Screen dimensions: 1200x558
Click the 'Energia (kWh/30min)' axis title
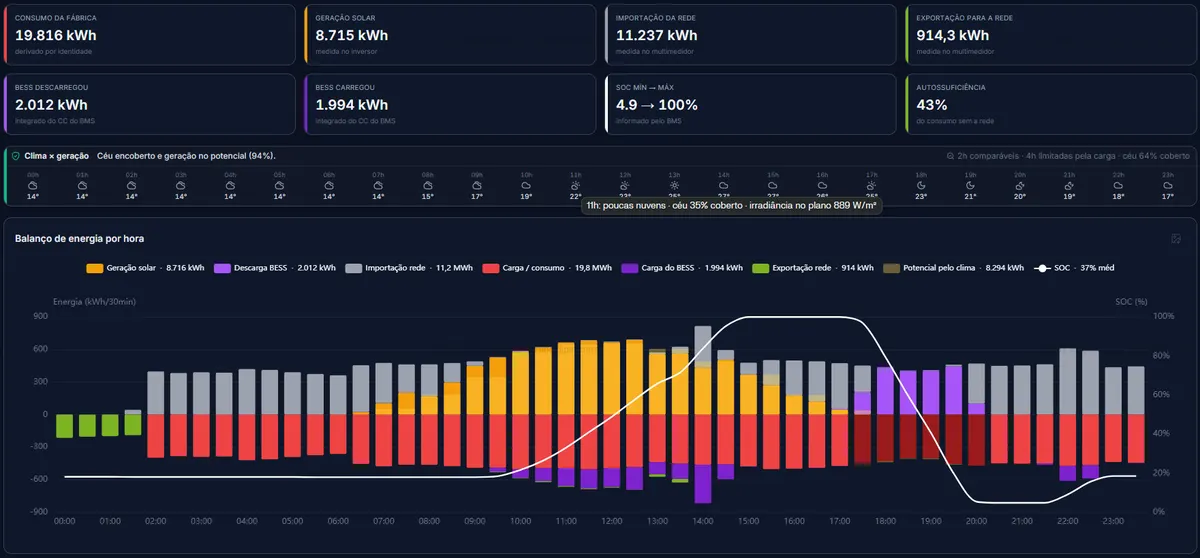click(93, 301)
